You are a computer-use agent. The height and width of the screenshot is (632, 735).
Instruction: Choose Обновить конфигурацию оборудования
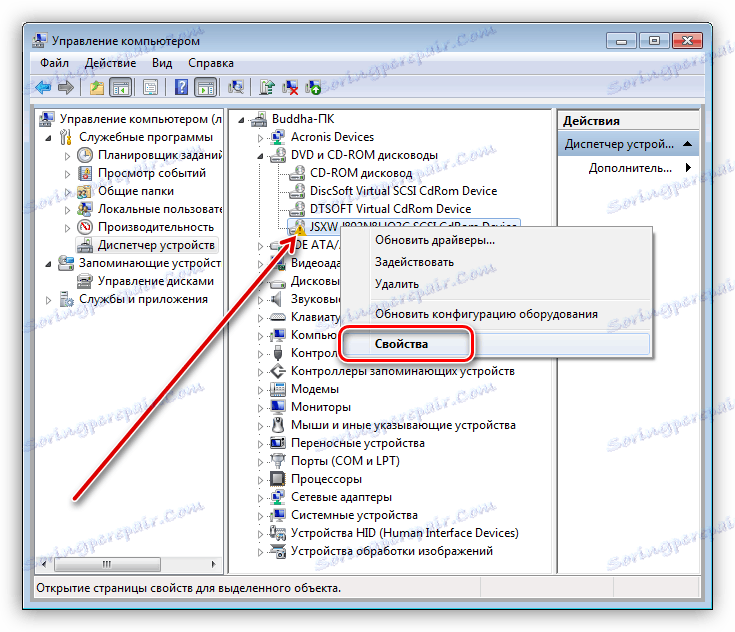(497, 314)
